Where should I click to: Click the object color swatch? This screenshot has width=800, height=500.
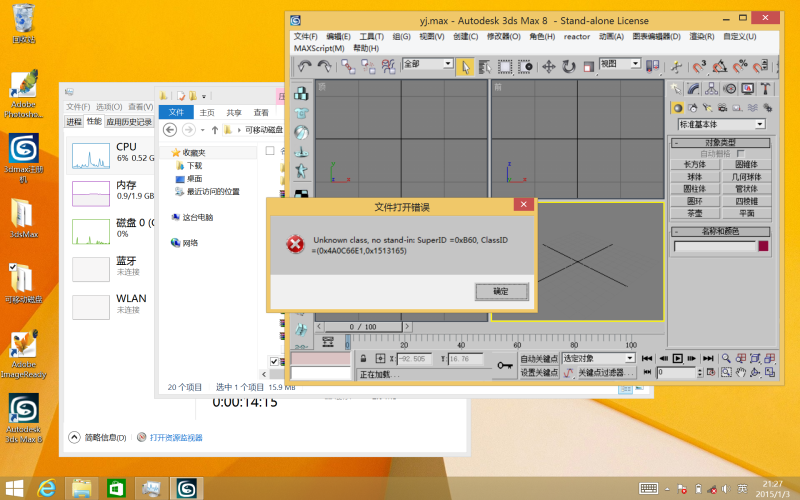pyautogui.click(x=763, y=246)
